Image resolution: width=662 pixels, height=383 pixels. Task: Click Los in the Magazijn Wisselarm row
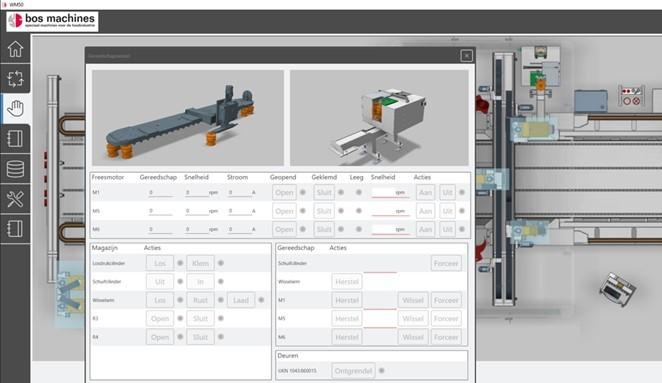(x=160, y=300)
